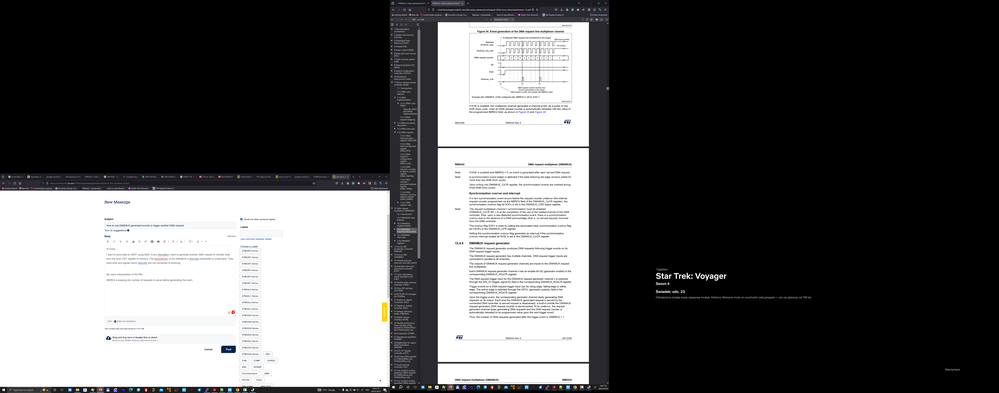Select the COMP label chip
The width and height of the screenshot is (999, 393).
(x=257, y=361)
